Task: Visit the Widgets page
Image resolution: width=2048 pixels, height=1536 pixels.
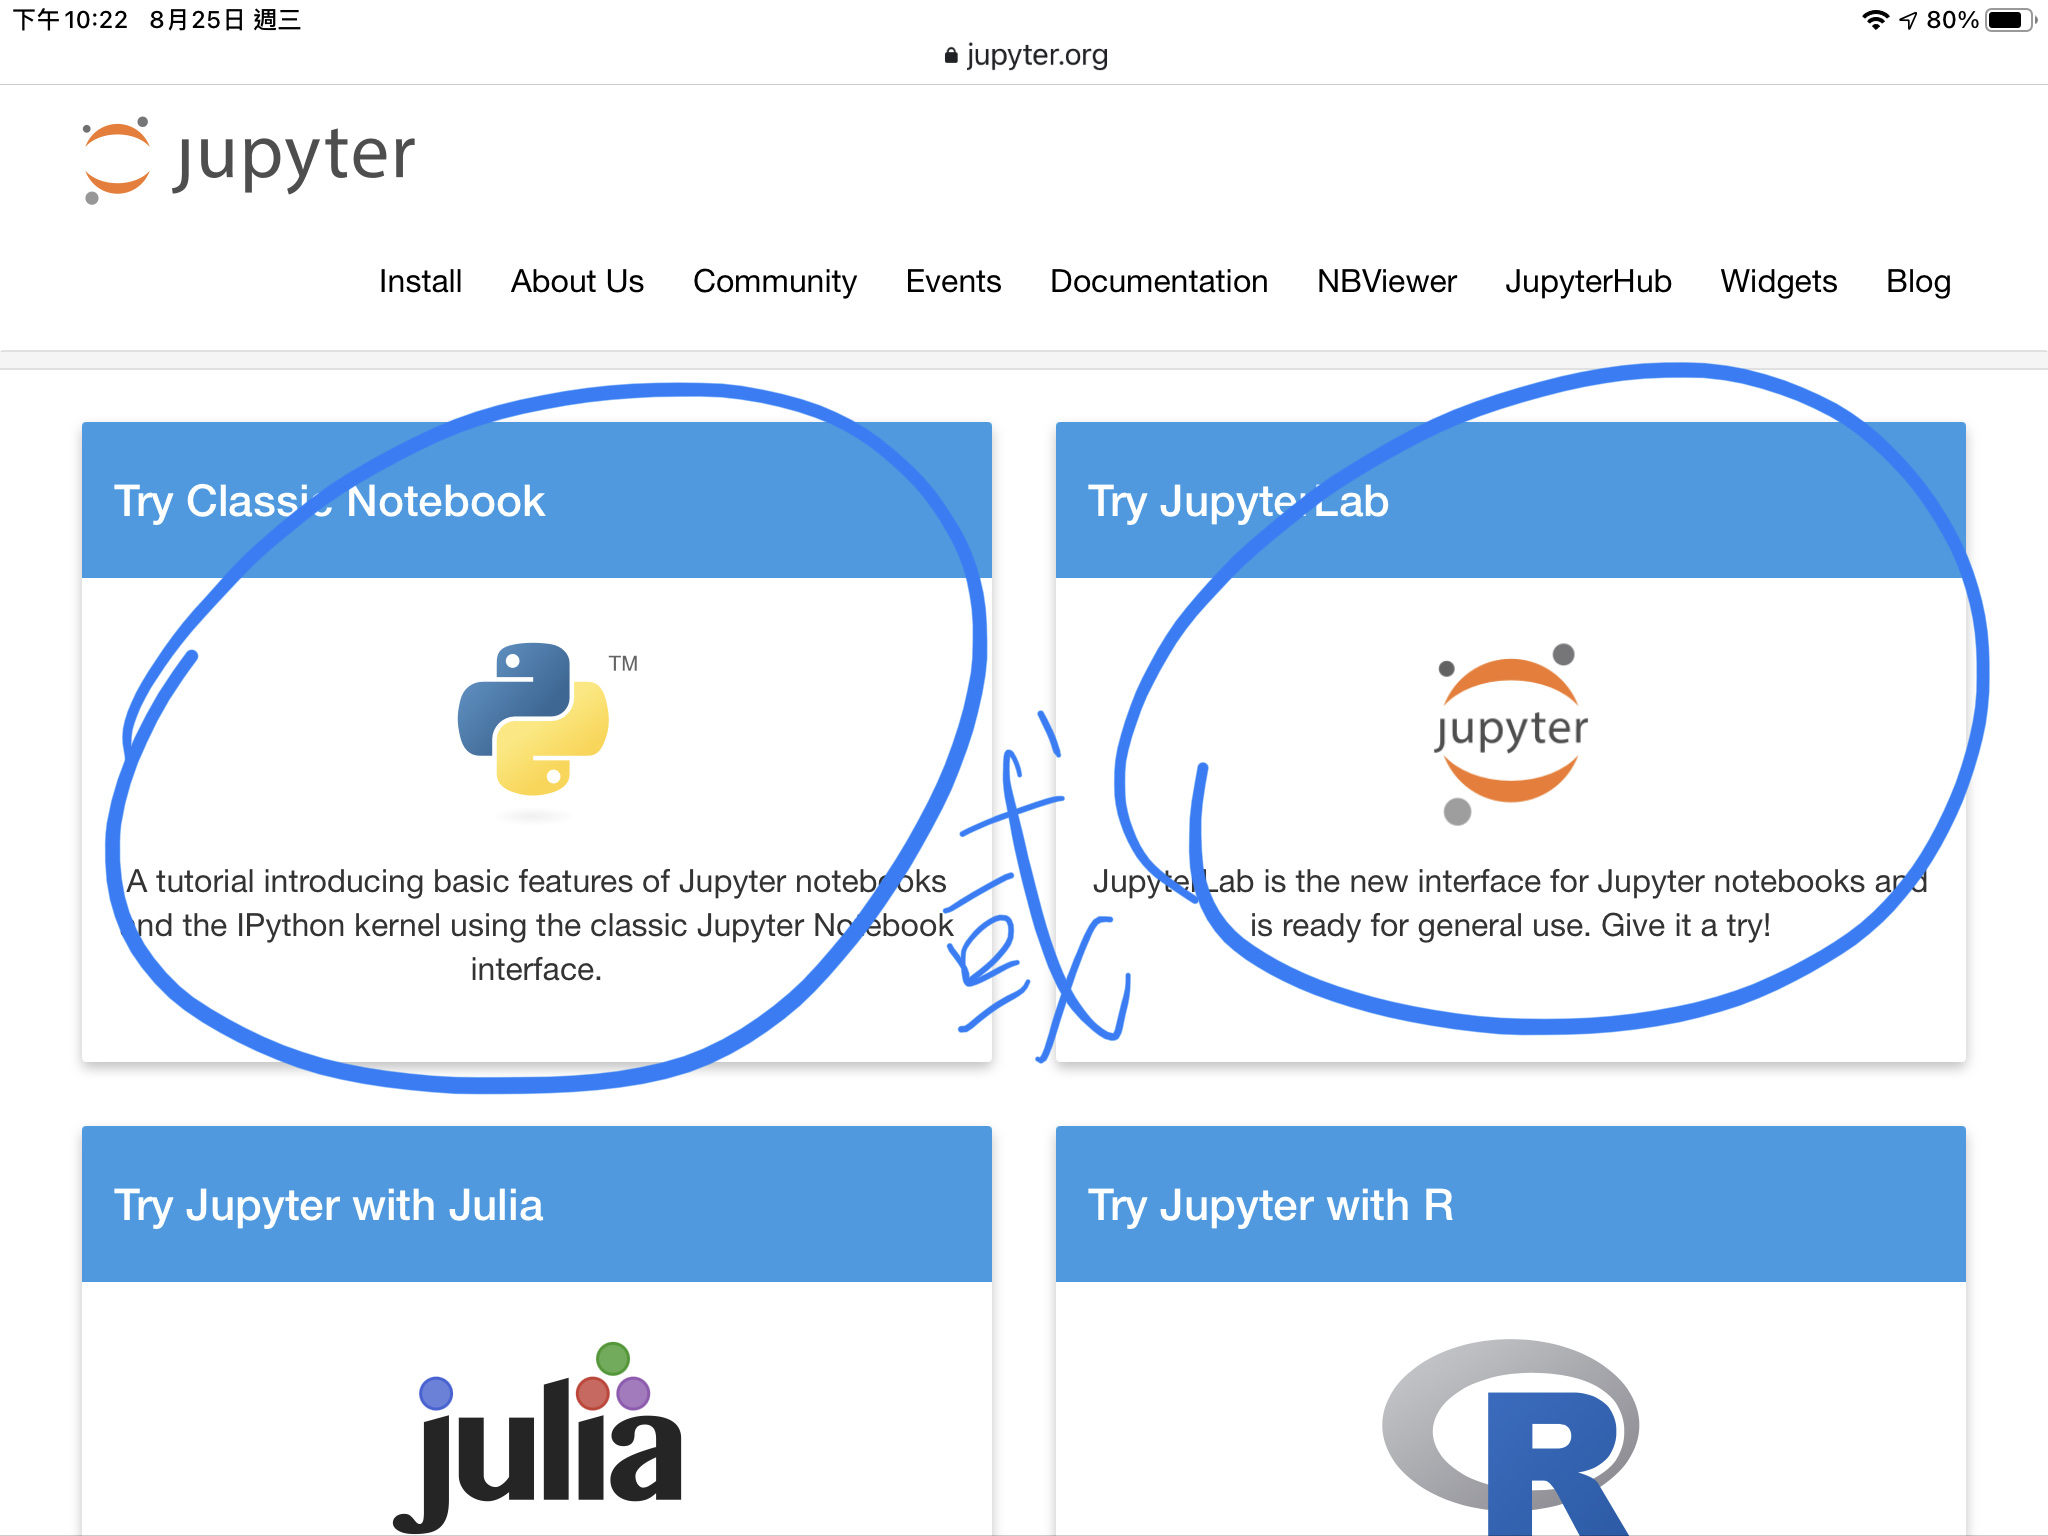Action: tap(1778, 282)
